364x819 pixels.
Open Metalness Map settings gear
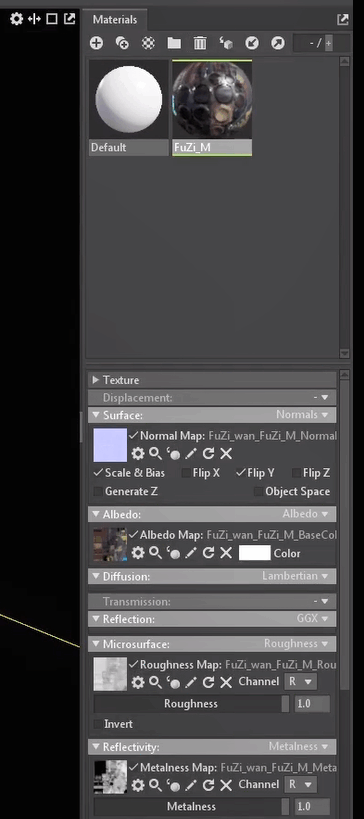pyautogui.click(x=138, y=785)
